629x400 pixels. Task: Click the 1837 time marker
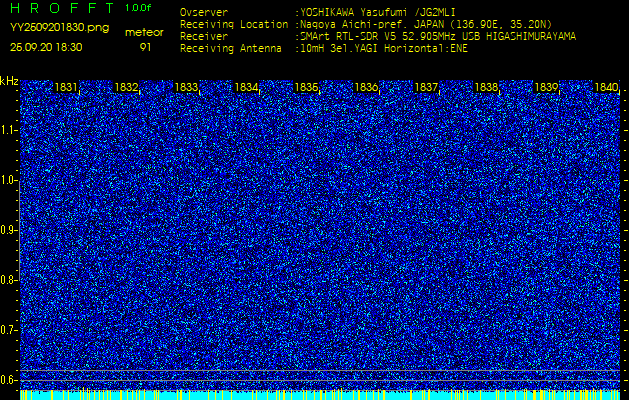(426, 87)
